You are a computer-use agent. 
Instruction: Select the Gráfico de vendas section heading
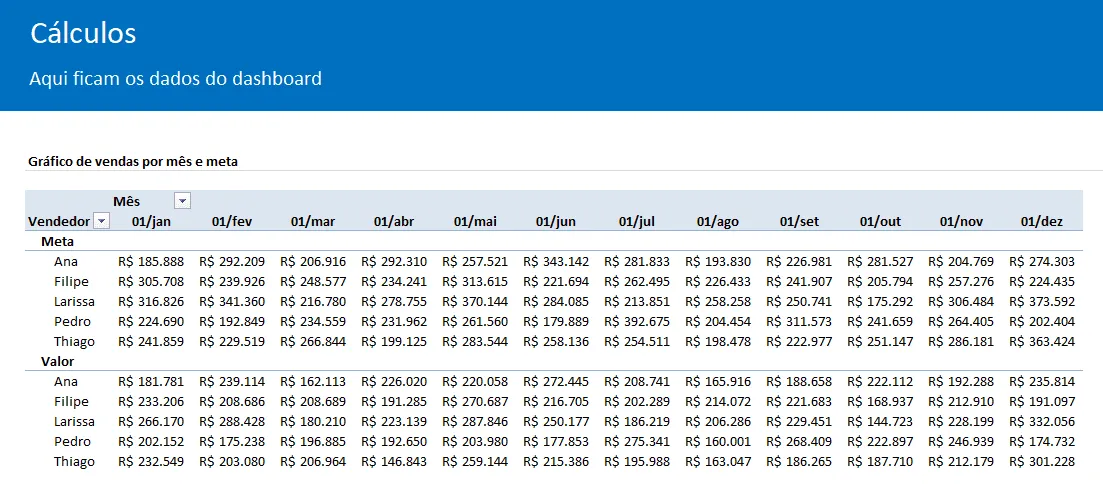[x=133, y=162]
